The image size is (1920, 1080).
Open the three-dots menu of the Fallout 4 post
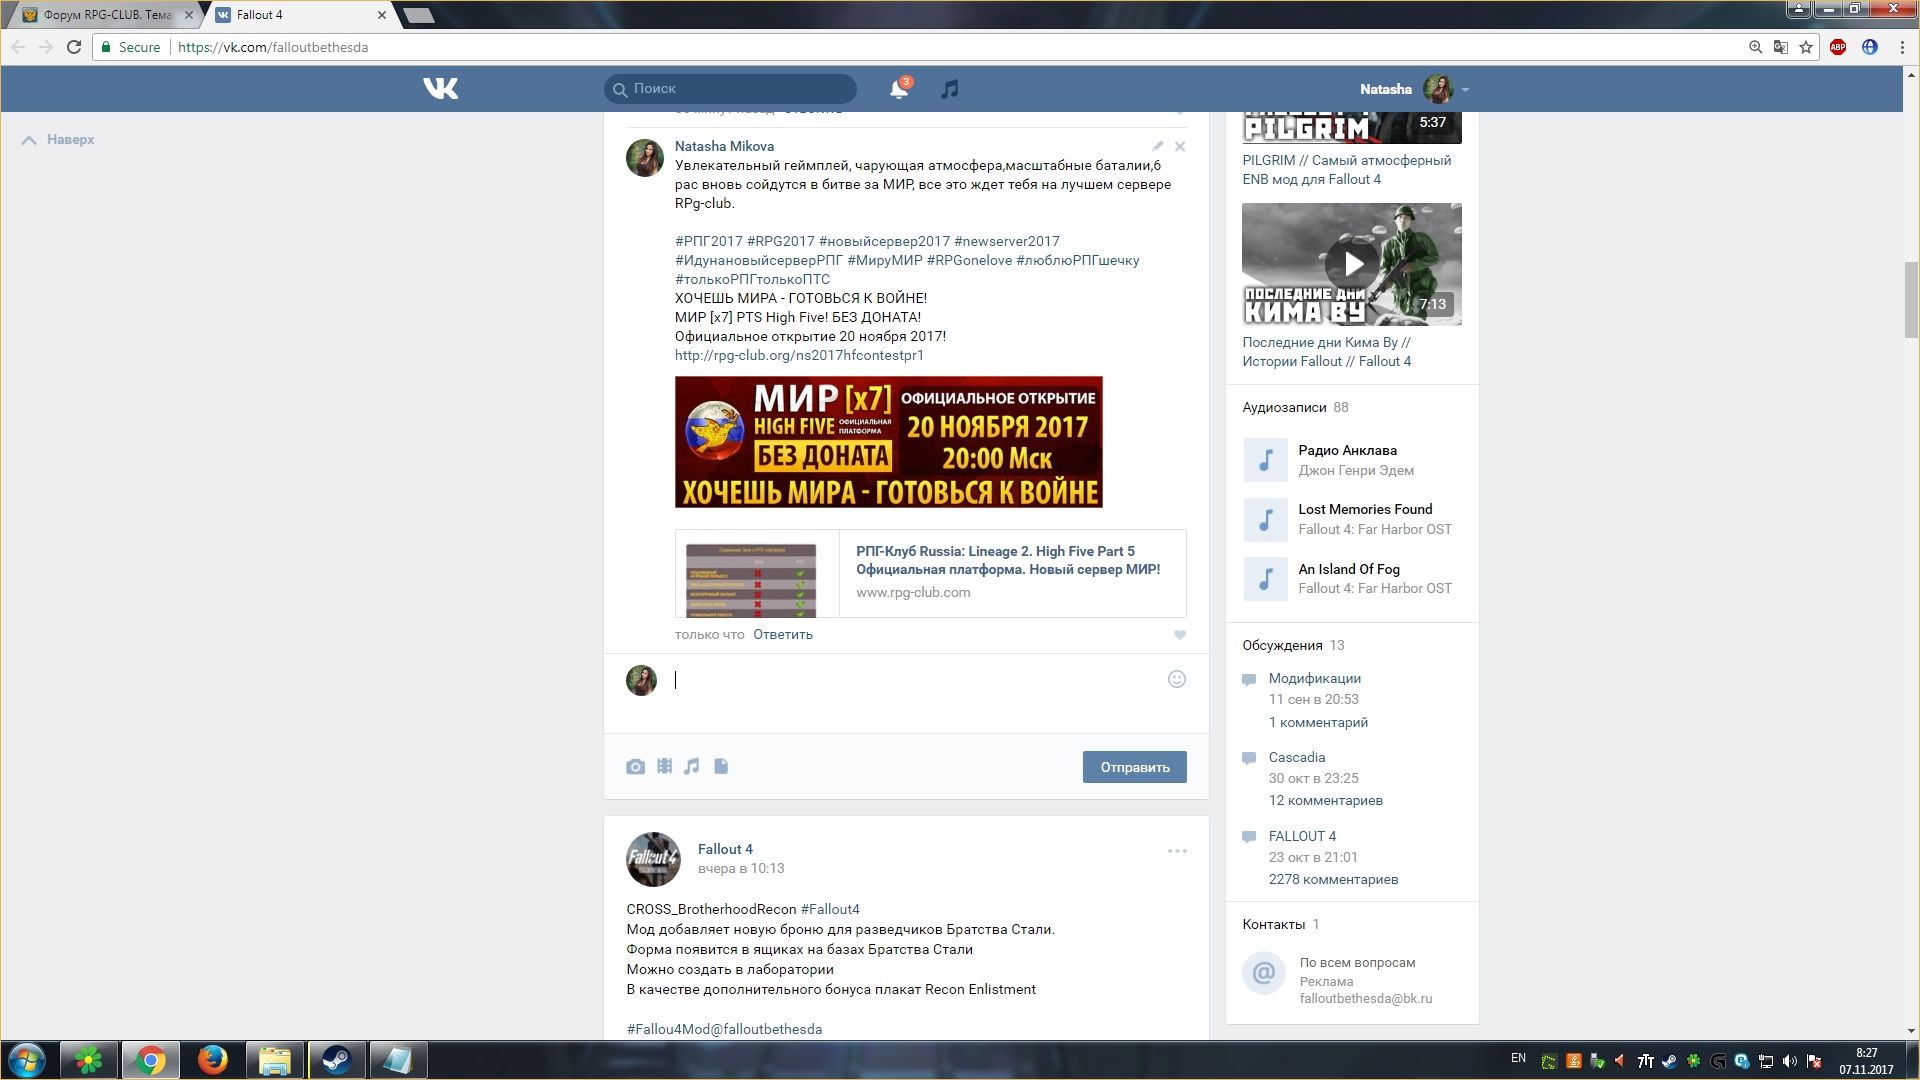point(1177,851)
